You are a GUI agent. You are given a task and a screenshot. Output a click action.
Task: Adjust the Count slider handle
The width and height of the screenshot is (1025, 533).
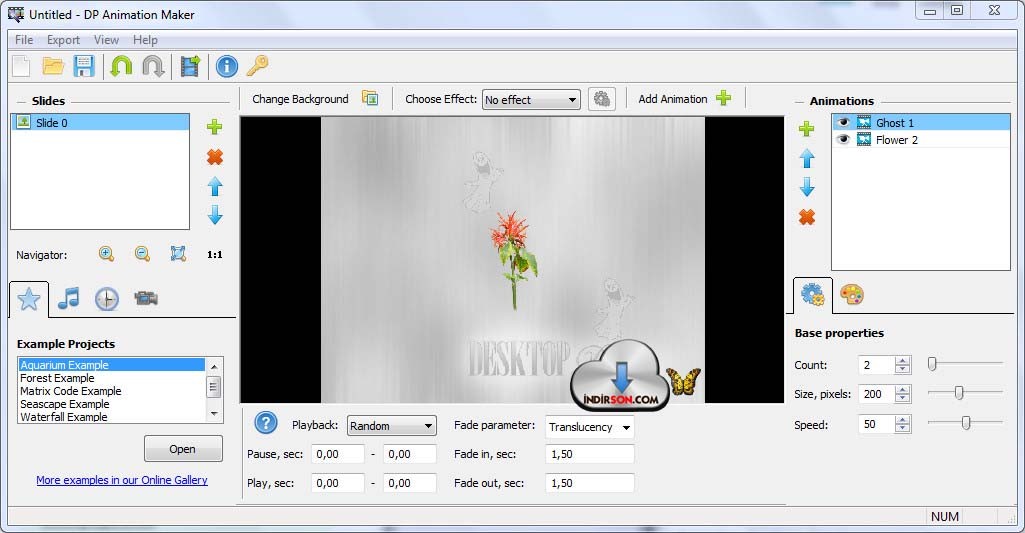coord(932,364)
